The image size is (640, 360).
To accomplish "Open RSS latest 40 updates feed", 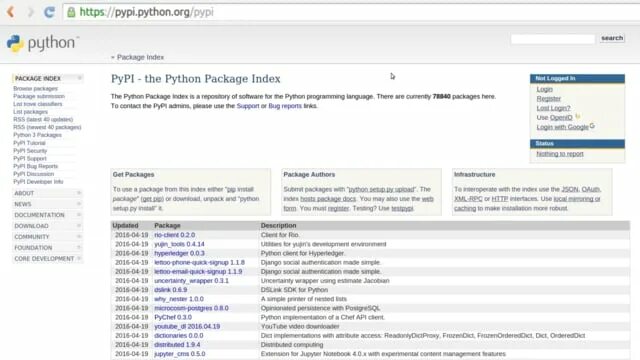I will tap(43, 120).
